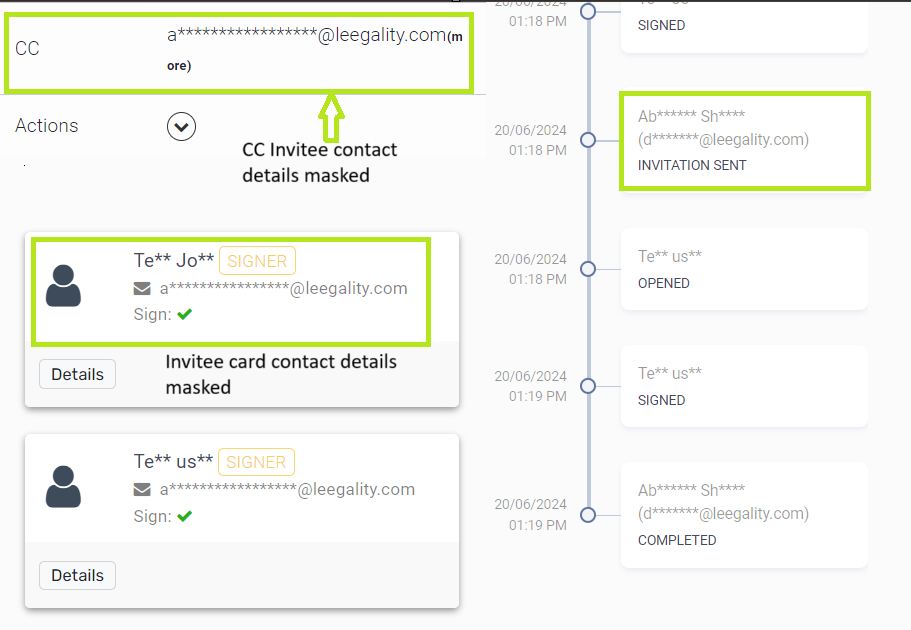The image size is (911, 630).
Task: Click timeline marker for 01:19 PM SIGNED event
Action: point(588,386)
